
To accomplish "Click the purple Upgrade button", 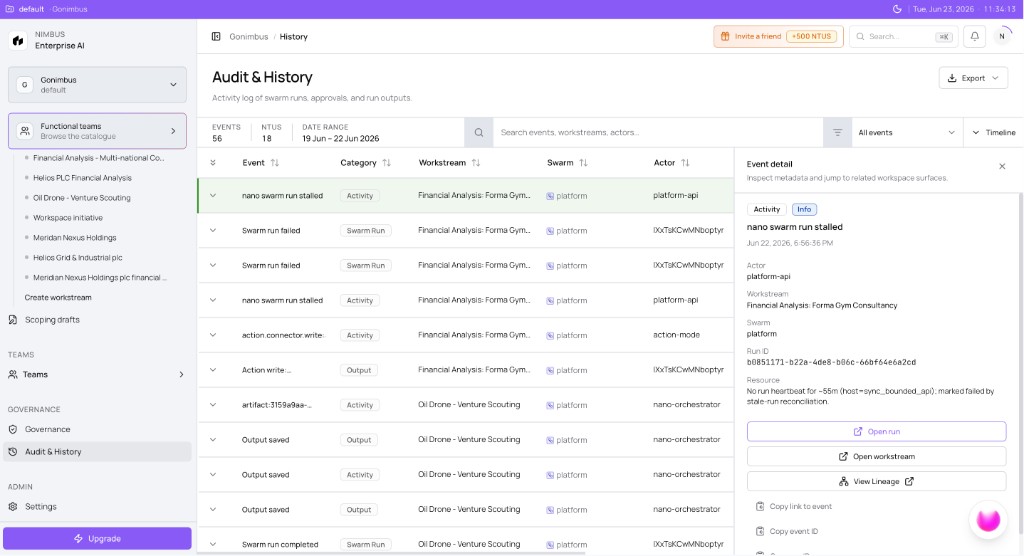I will [97, 538].
